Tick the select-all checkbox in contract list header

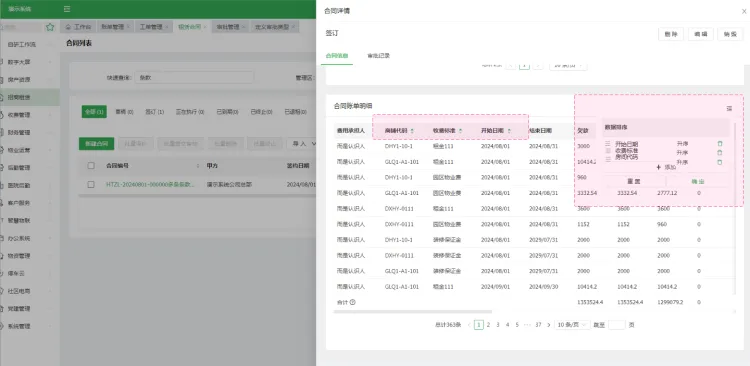point(91,166)
